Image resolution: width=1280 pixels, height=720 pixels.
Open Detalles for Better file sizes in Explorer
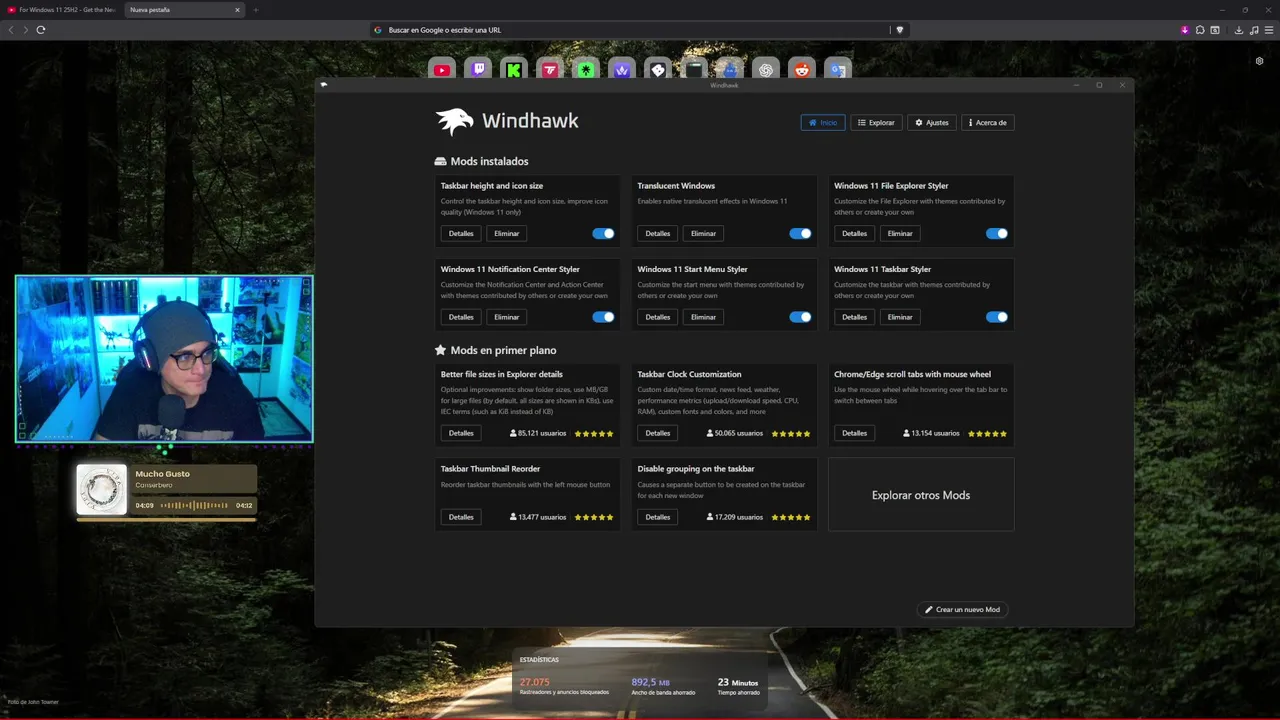(461, 433)
